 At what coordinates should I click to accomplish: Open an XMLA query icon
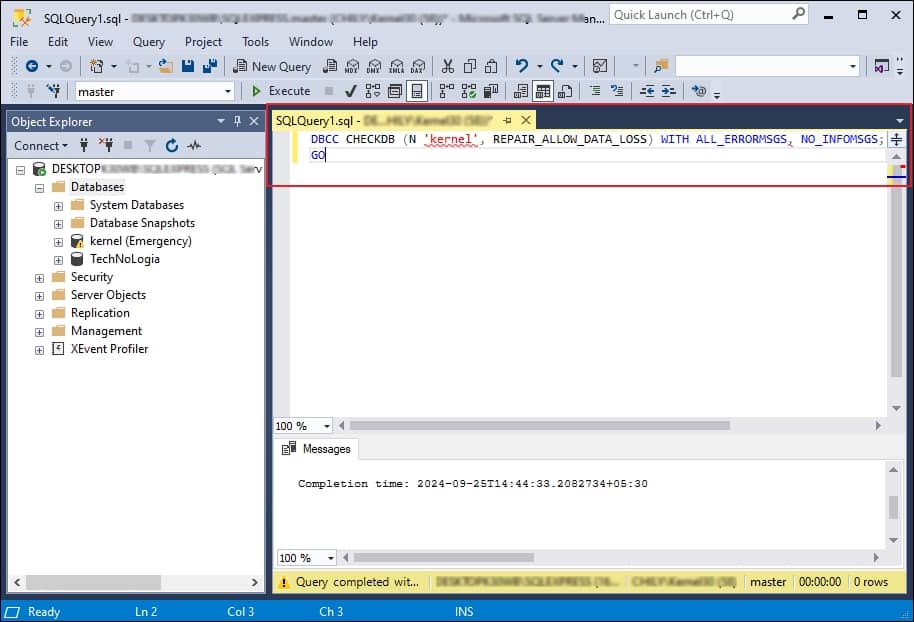pyautogui.click(x=396, y=66)
